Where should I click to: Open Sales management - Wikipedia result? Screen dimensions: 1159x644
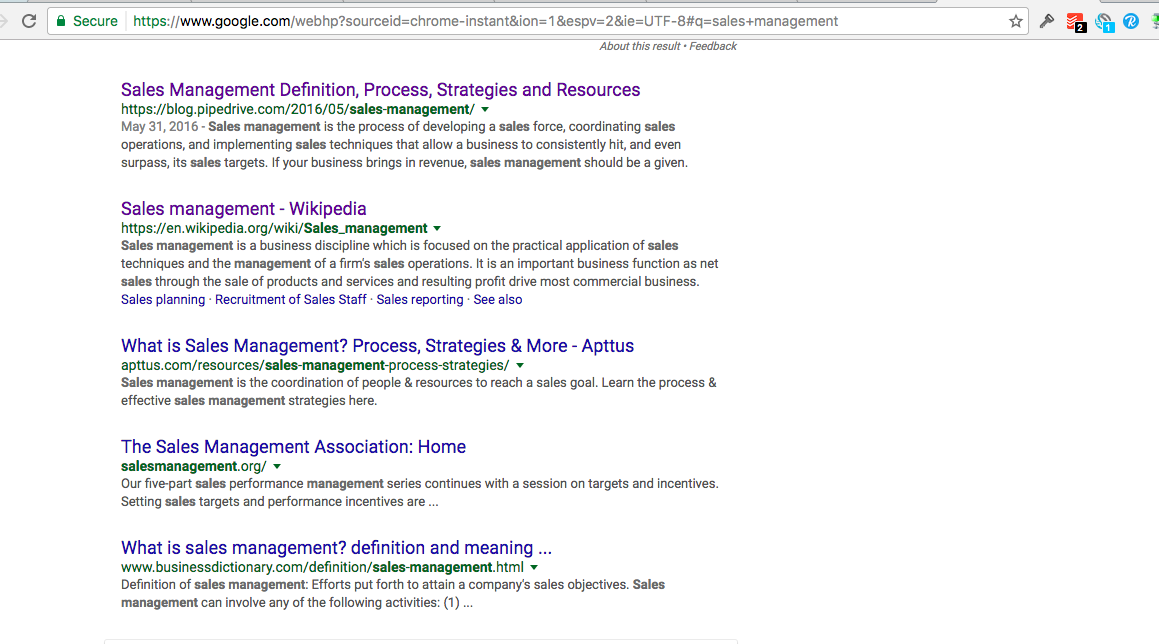[x=244, y=209]
